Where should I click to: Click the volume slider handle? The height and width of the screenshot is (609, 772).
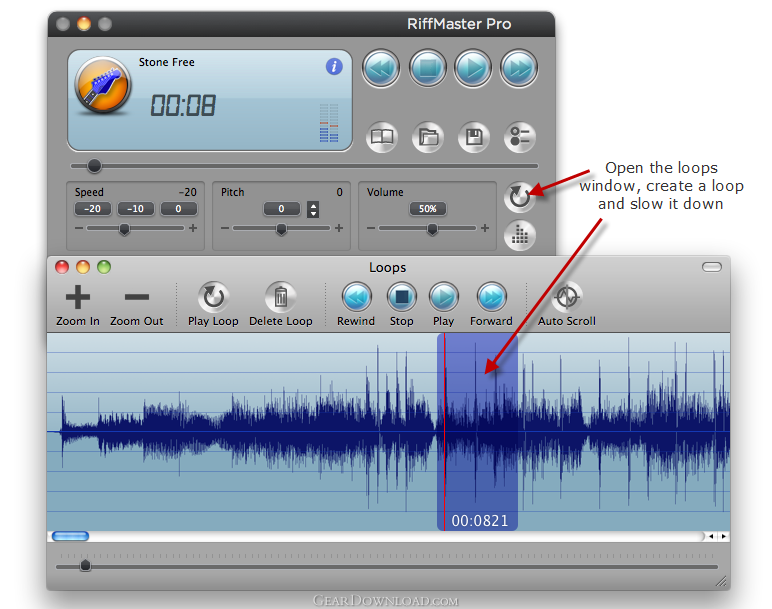[x=432, y=229]
